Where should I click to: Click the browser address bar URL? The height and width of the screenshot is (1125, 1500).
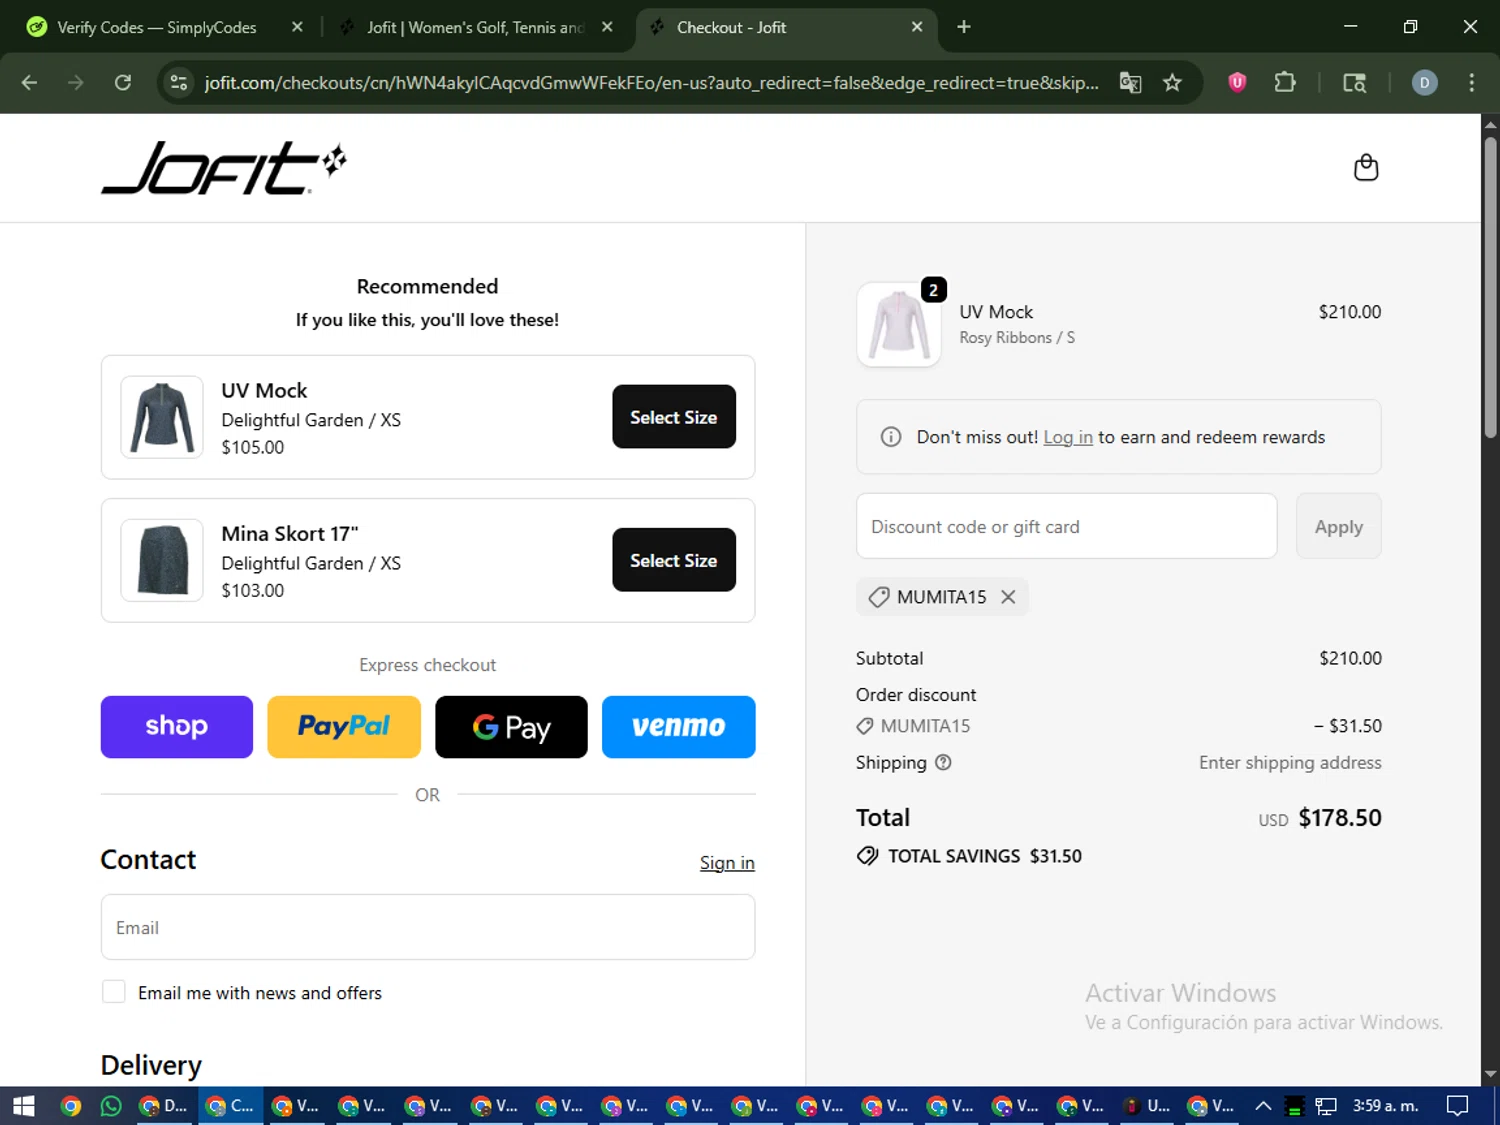click(x=651, y=83)
